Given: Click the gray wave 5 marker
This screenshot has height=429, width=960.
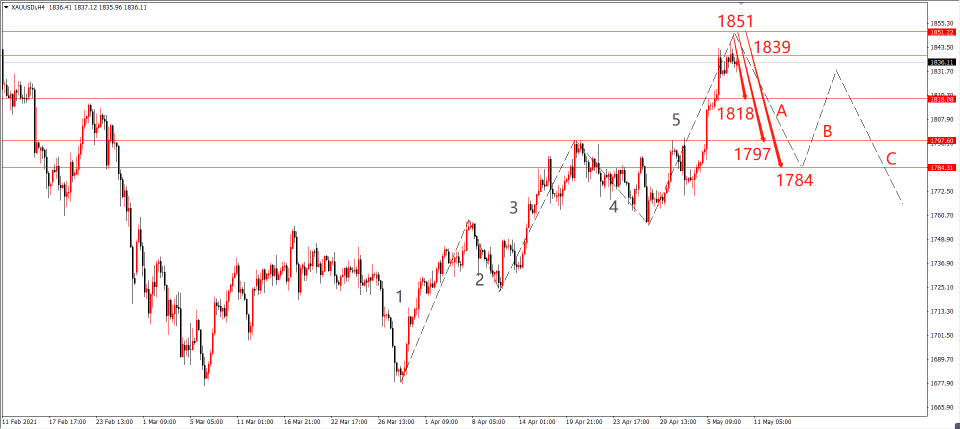Looking at the screenshot, I should tap(676, 120).
